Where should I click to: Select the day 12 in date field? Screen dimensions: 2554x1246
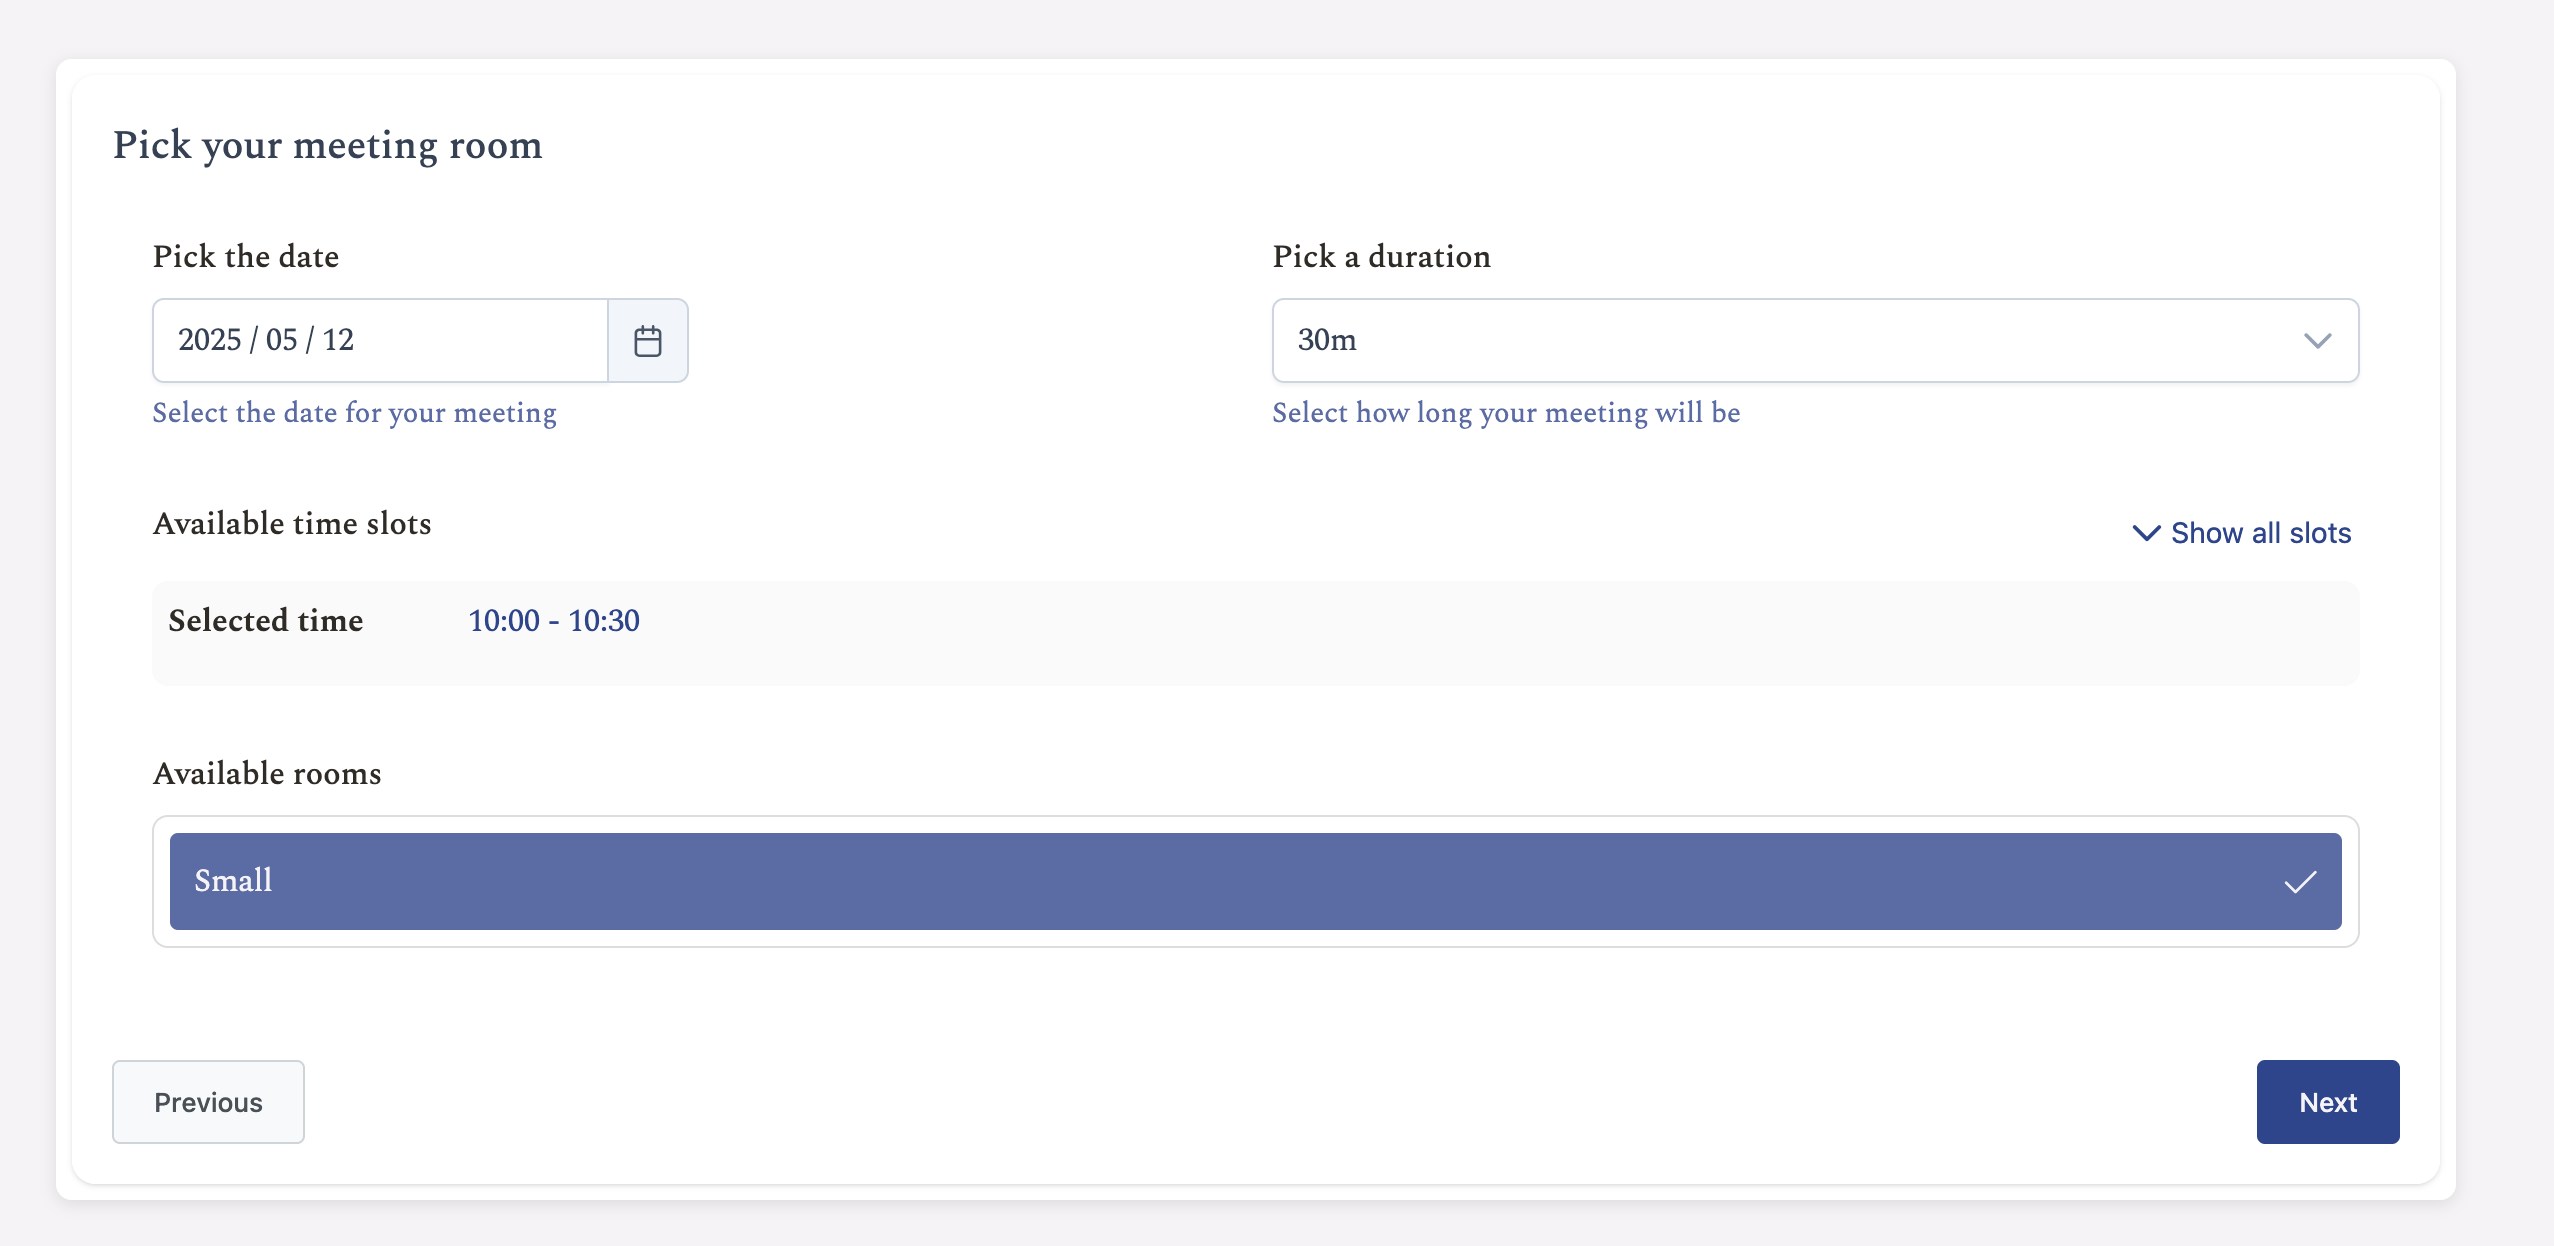(338, 340)
